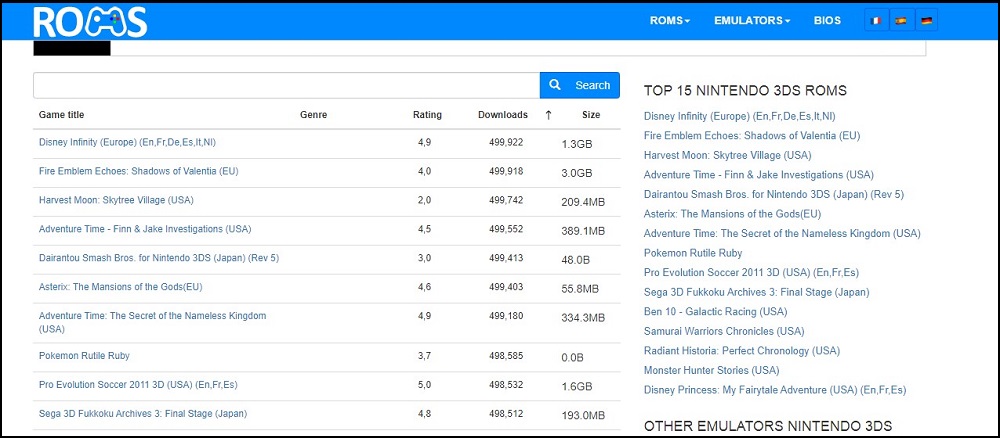The image size is (1000, 438).
Task: Sort table by Genre column
Action: coord(313,115)
